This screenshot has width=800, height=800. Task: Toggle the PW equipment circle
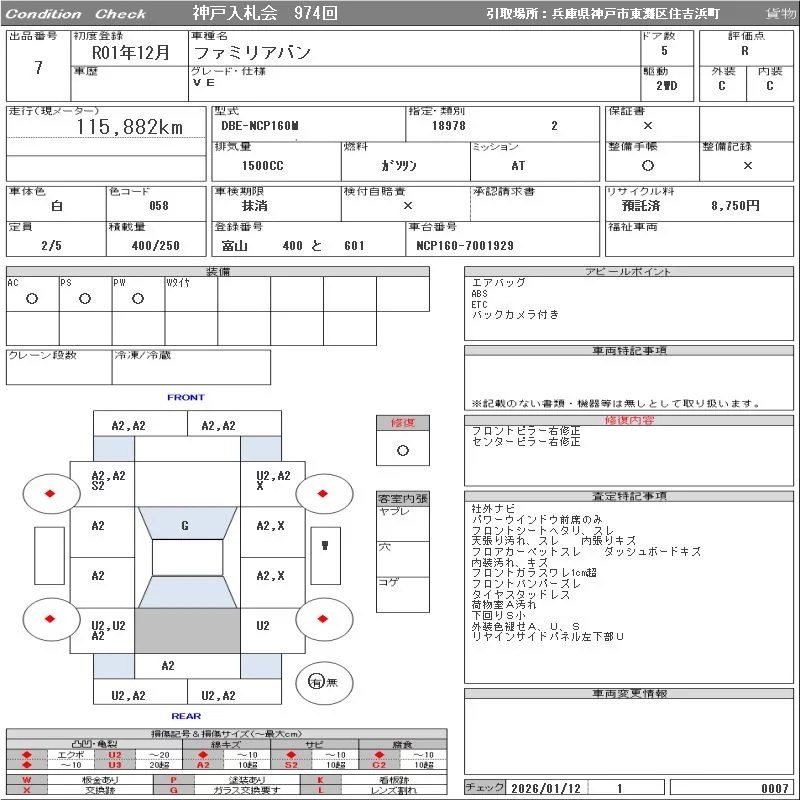(137, 298)
